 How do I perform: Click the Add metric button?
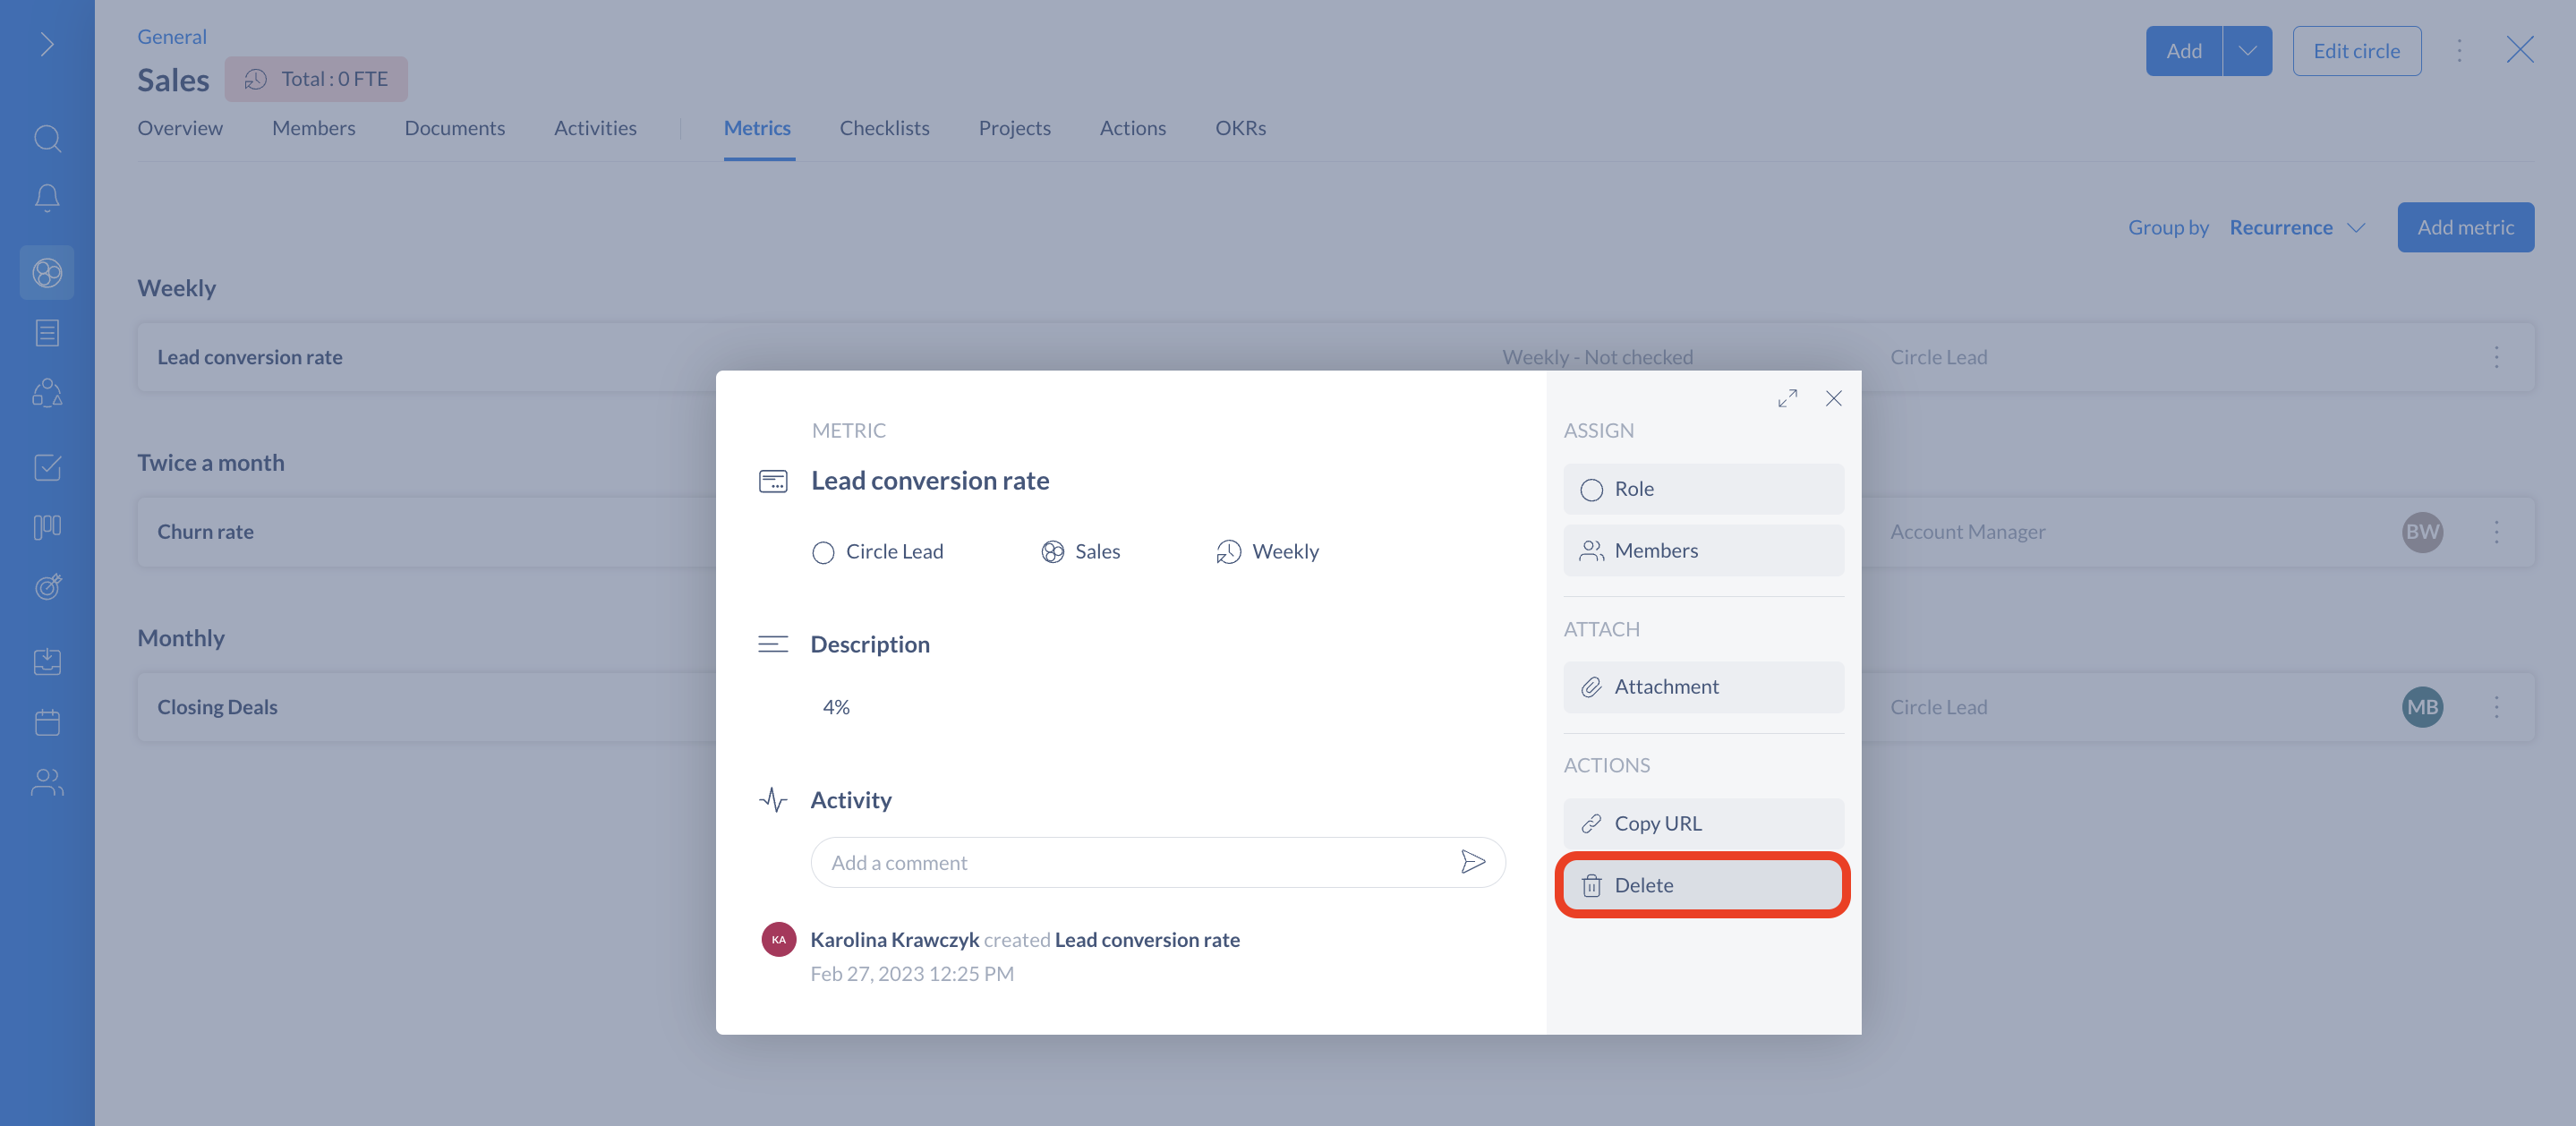click(x=2465, y=228)
